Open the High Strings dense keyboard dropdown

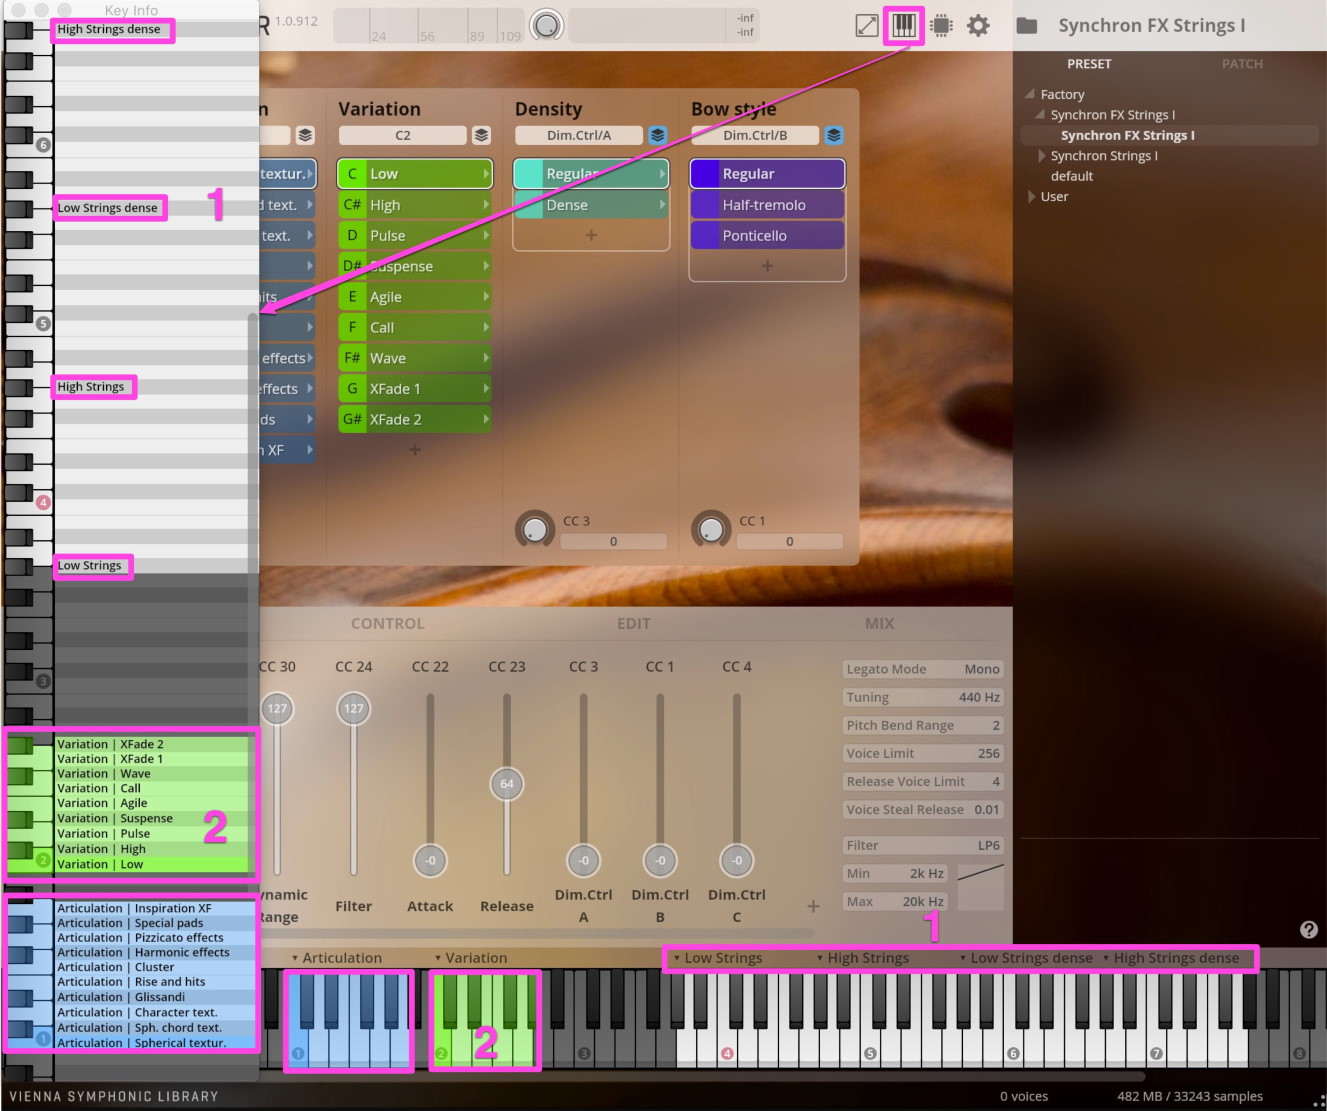click(1170, 958)
